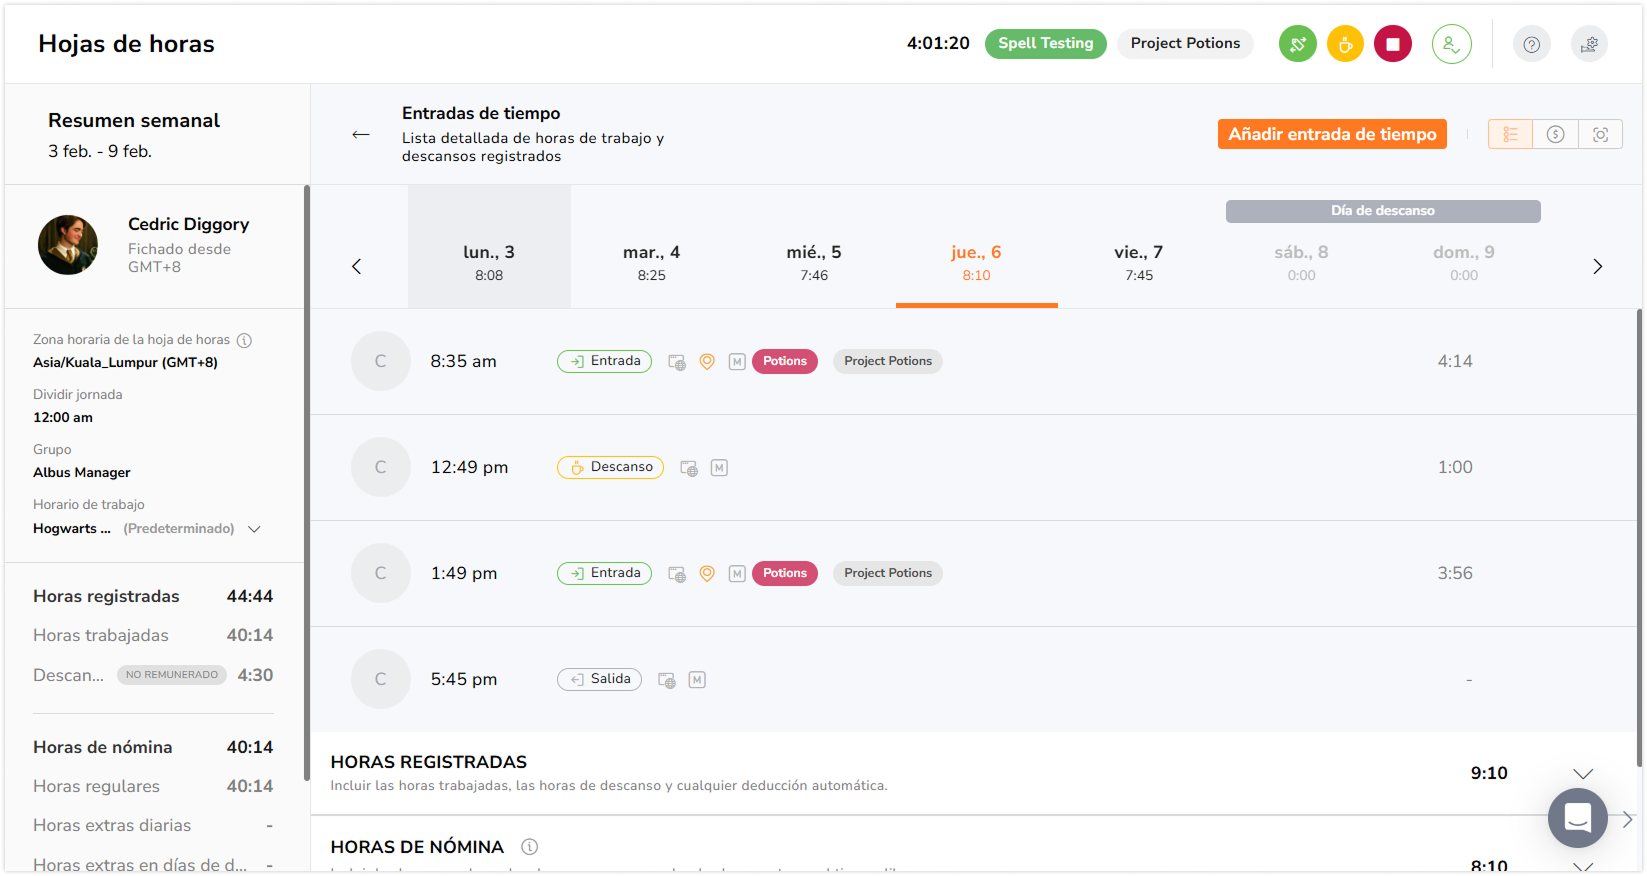This screenshot has width=1647, height=876.
Task: Switch to the dollar payroll view
Action: [x=1555, y=134]
